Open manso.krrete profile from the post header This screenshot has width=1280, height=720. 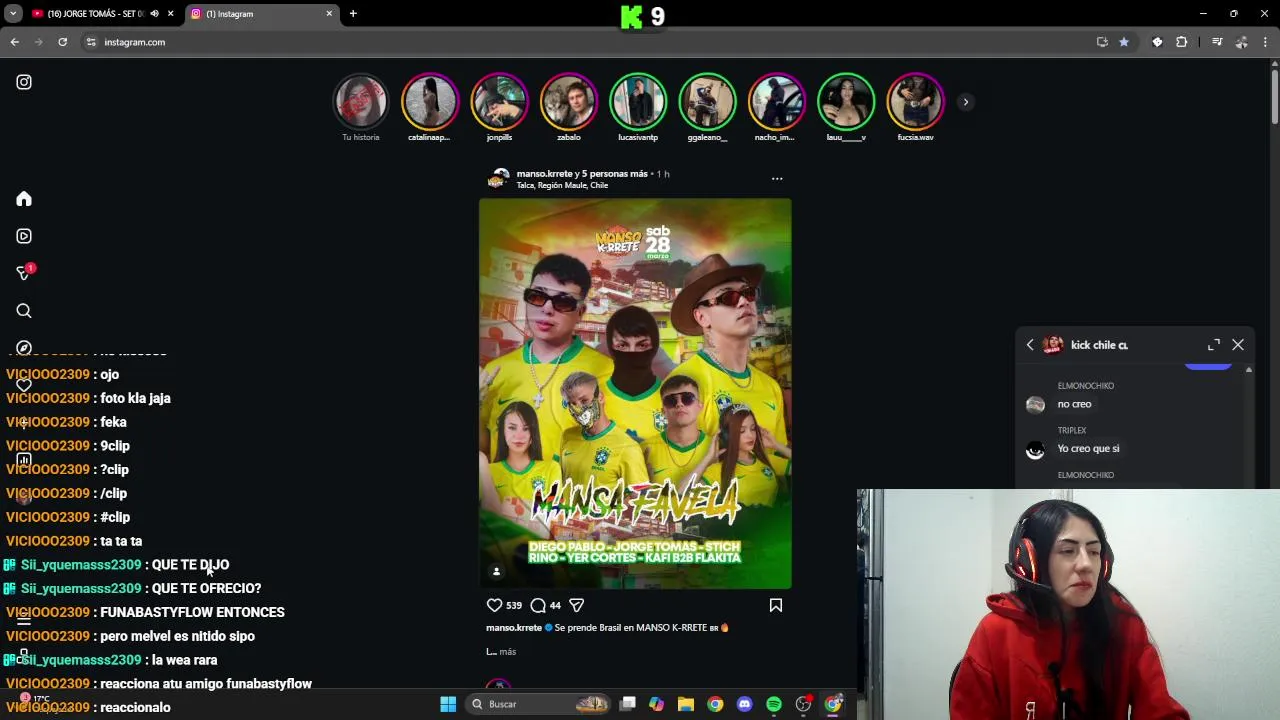tap(546, 174)
